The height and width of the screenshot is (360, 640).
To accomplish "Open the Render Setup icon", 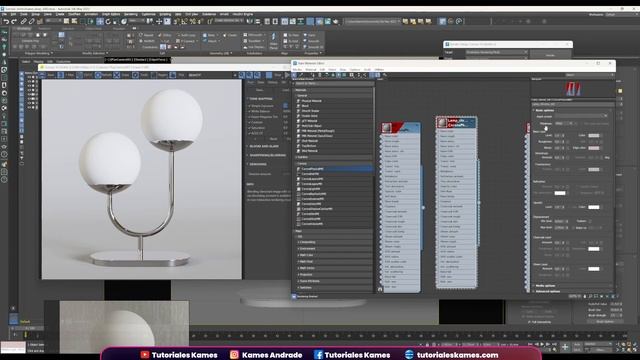I will [320, 21].
